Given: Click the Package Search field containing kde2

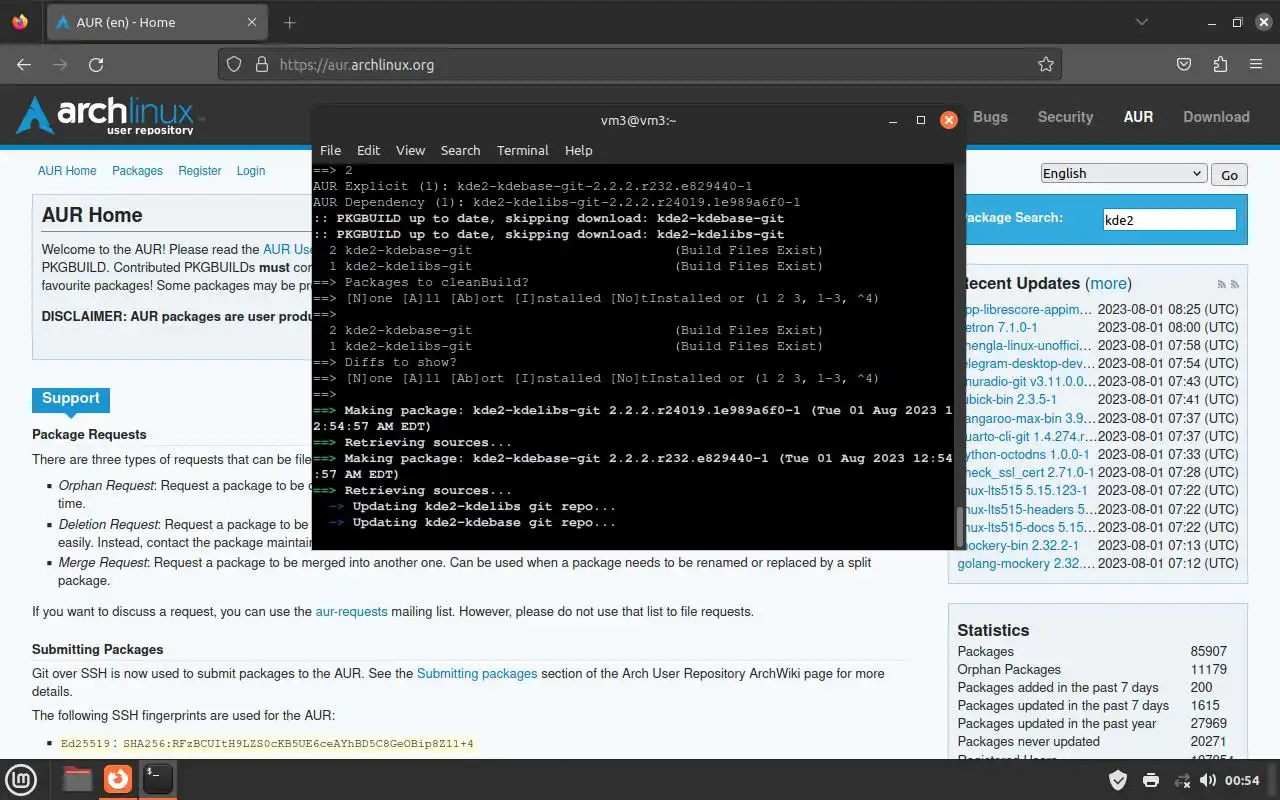Looking at the screenshot, I should click(x=1169, y=220).
